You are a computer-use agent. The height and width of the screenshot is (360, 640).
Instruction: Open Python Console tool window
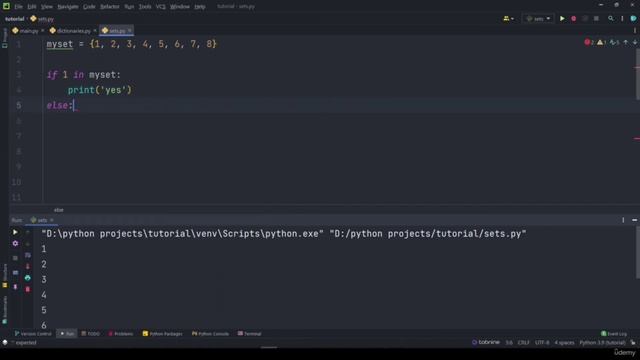tap(210, 333)
